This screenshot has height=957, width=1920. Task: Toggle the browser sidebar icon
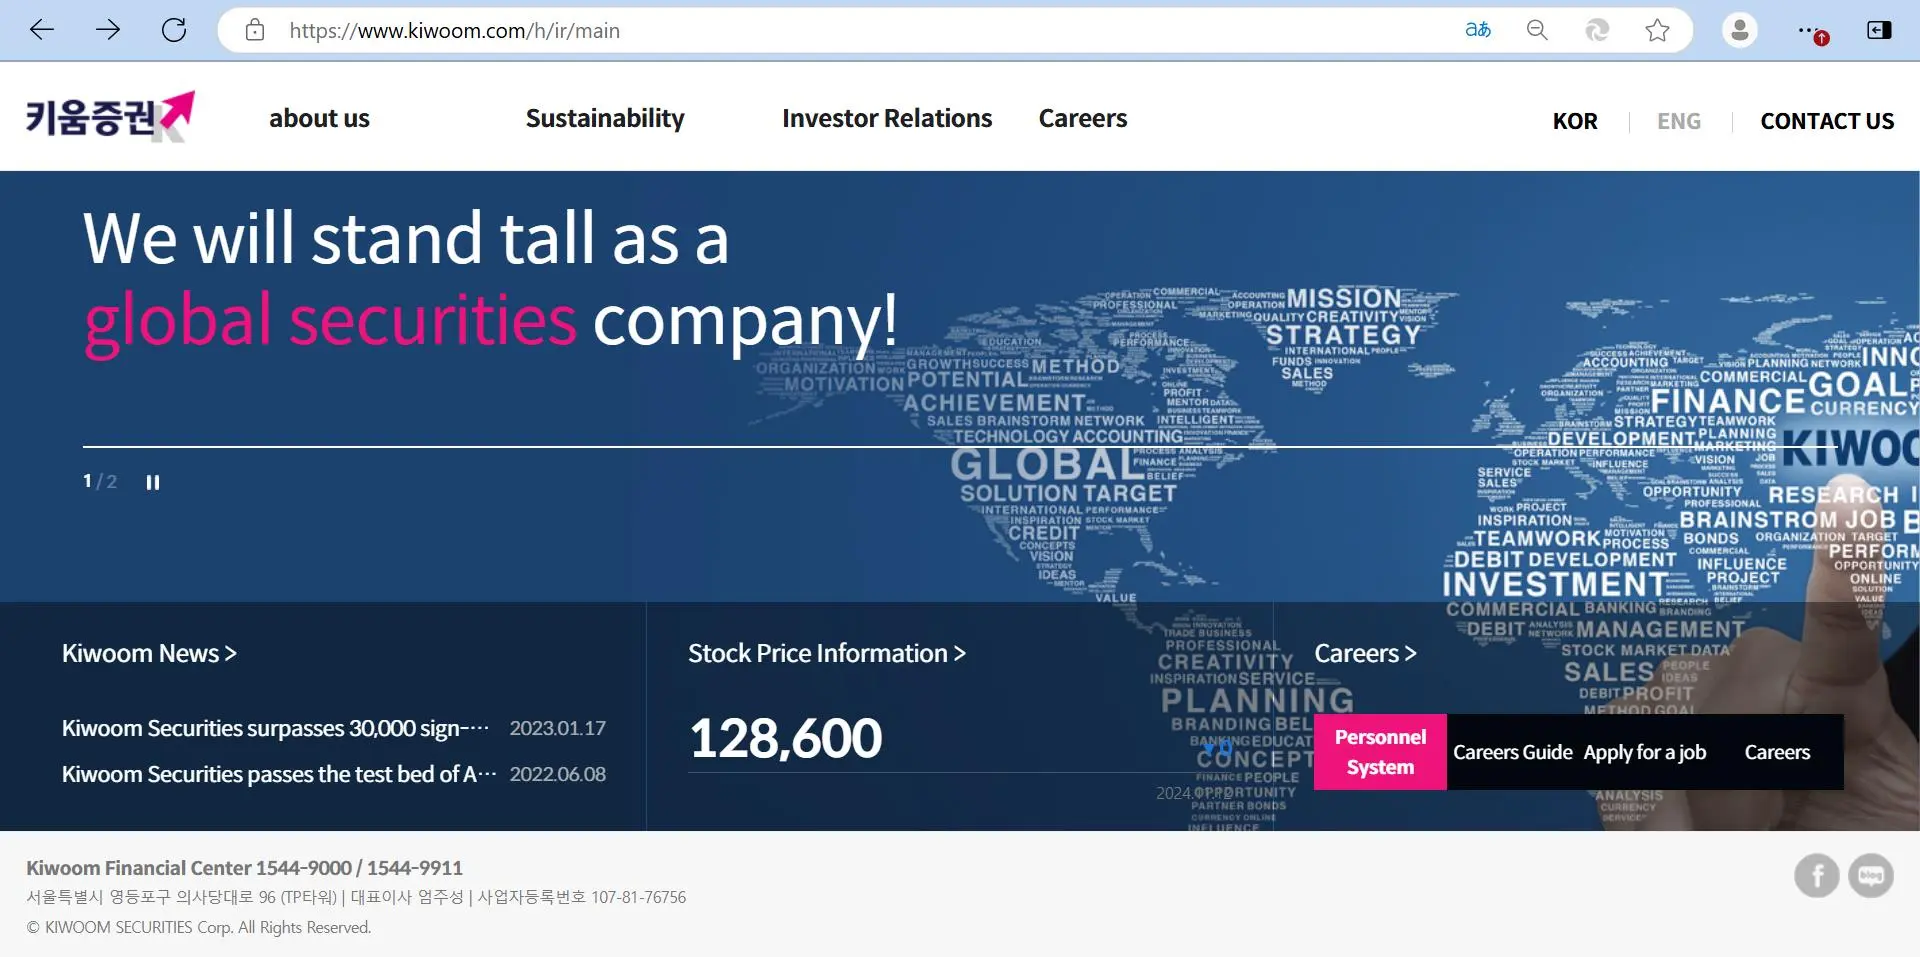(x=1879, y=30)
